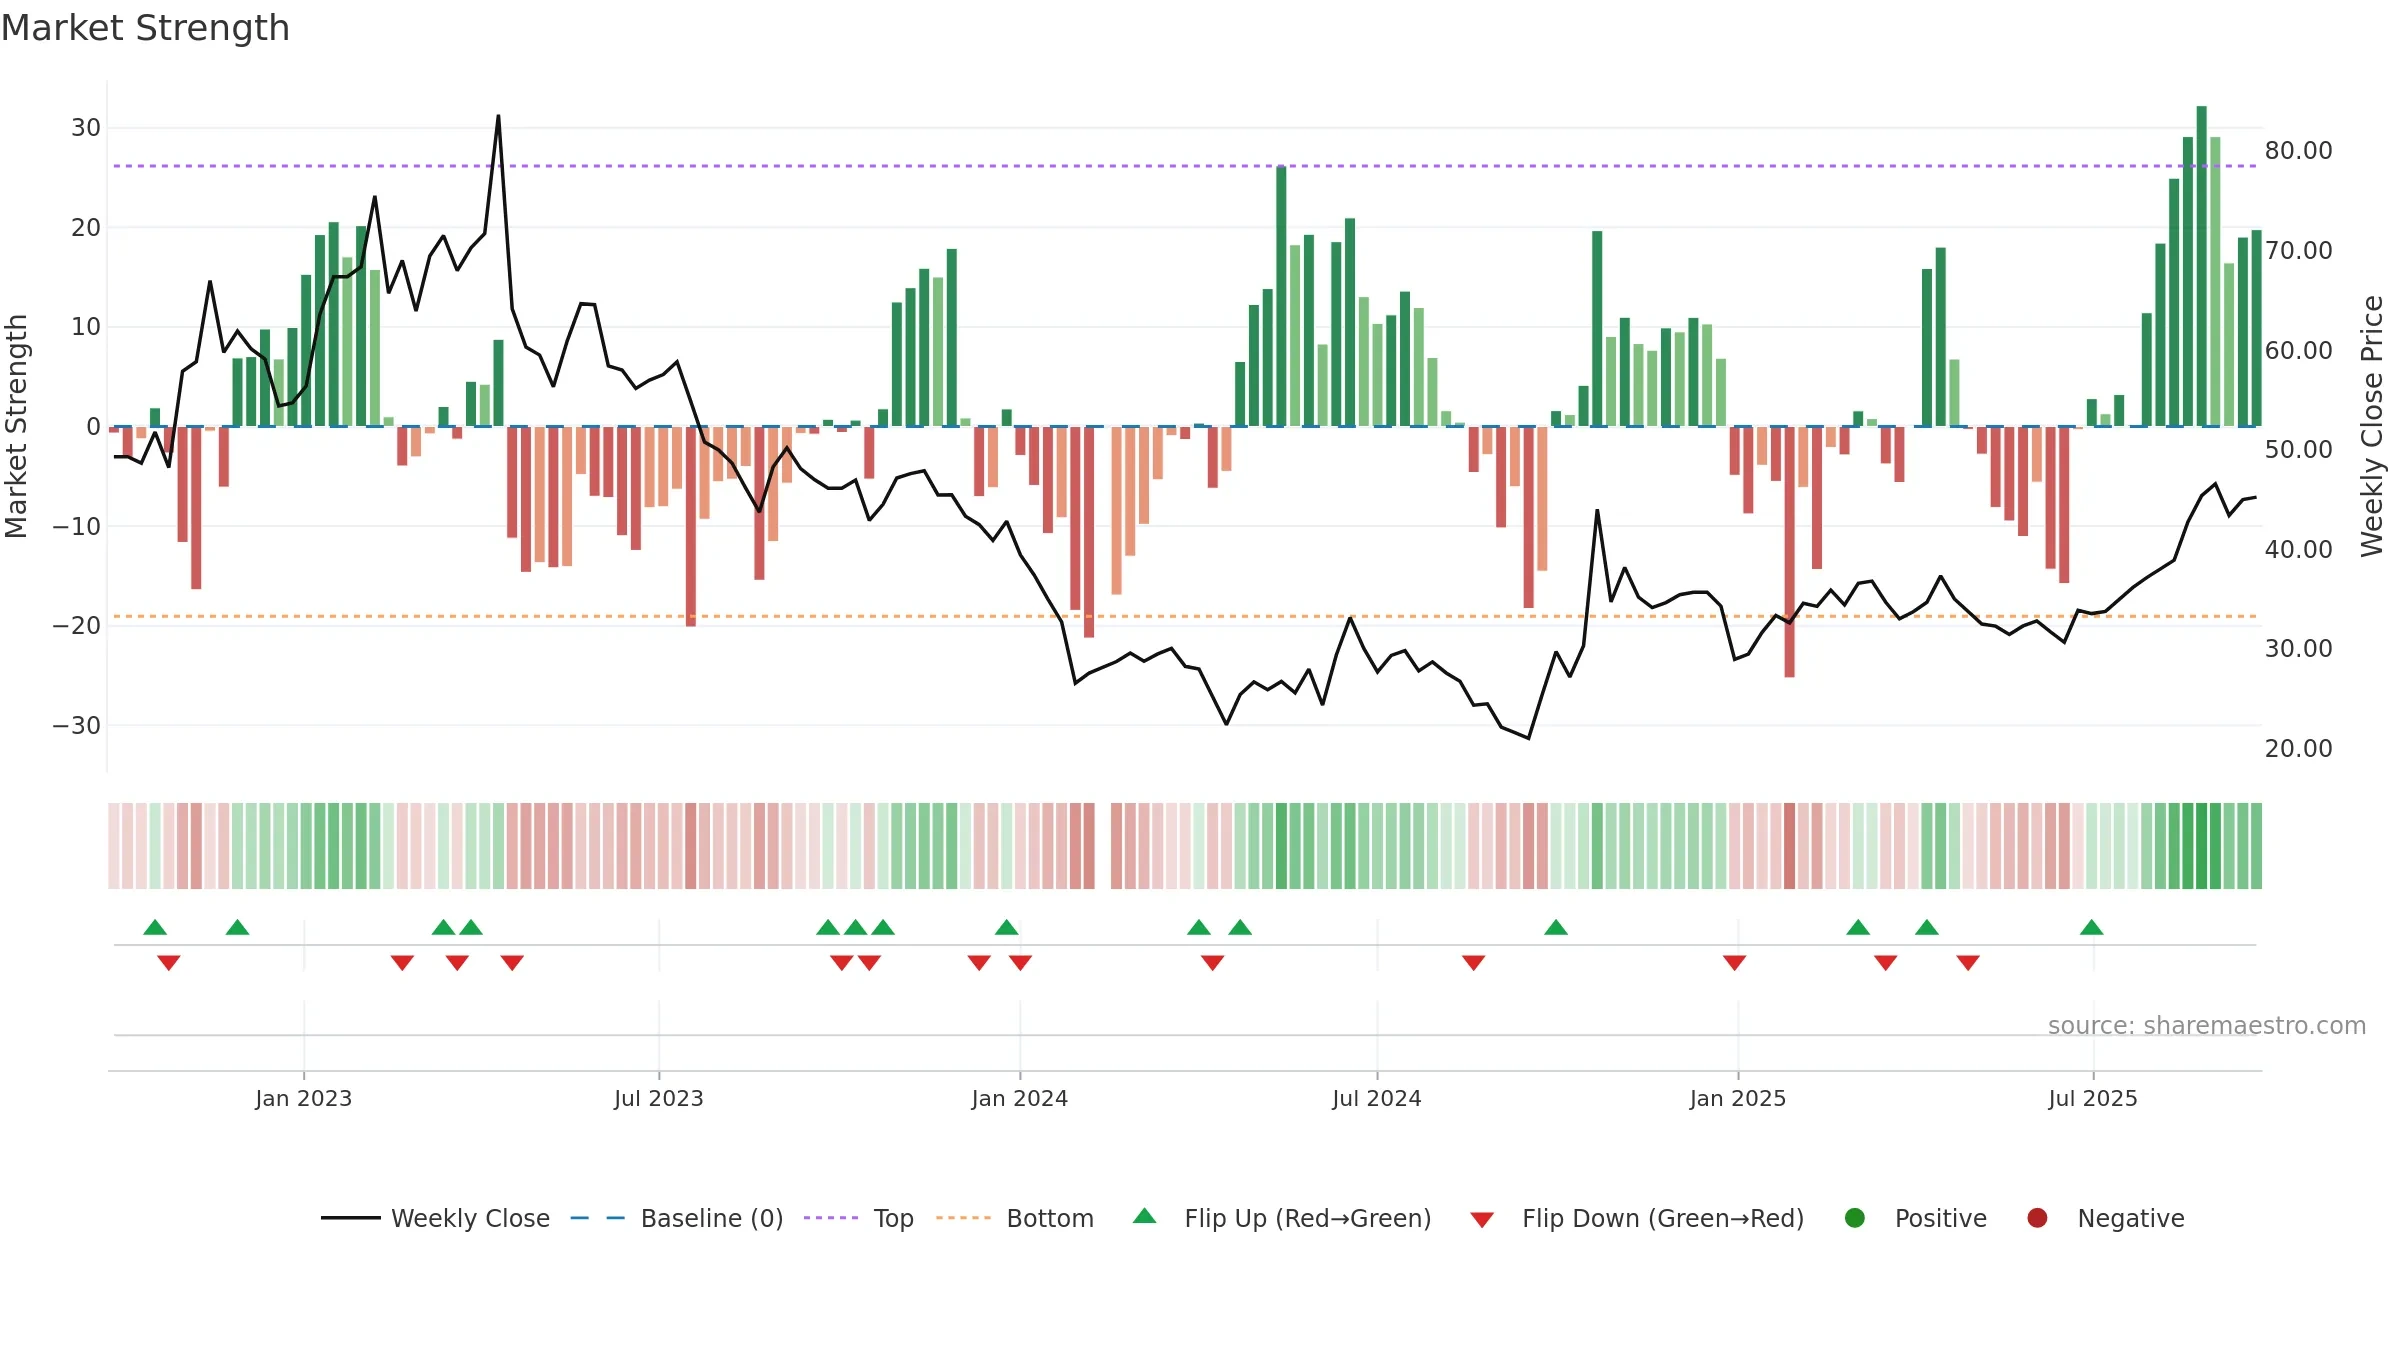
Task: Click the orange dotted Bottom threshold line
Action: click(1185, 616)
